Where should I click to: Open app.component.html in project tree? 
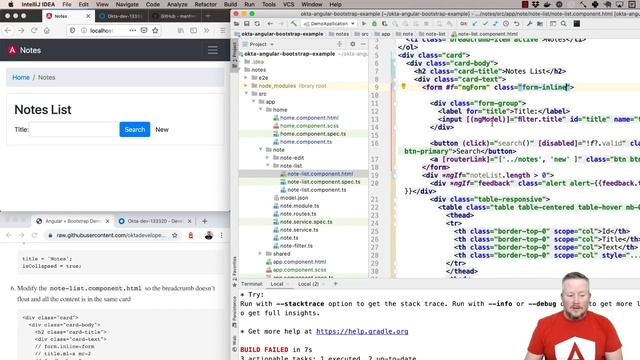(299, 262)
